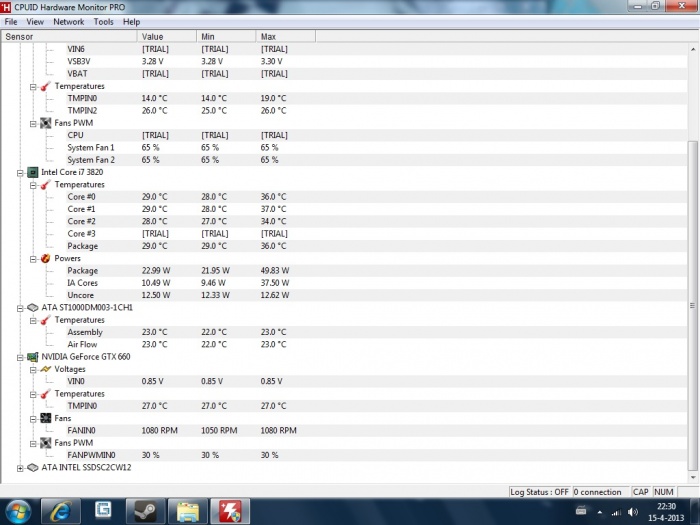Collapse the Voltages group under GTX 660
This screenshot has width=700, height=525.
coord(33,370)
